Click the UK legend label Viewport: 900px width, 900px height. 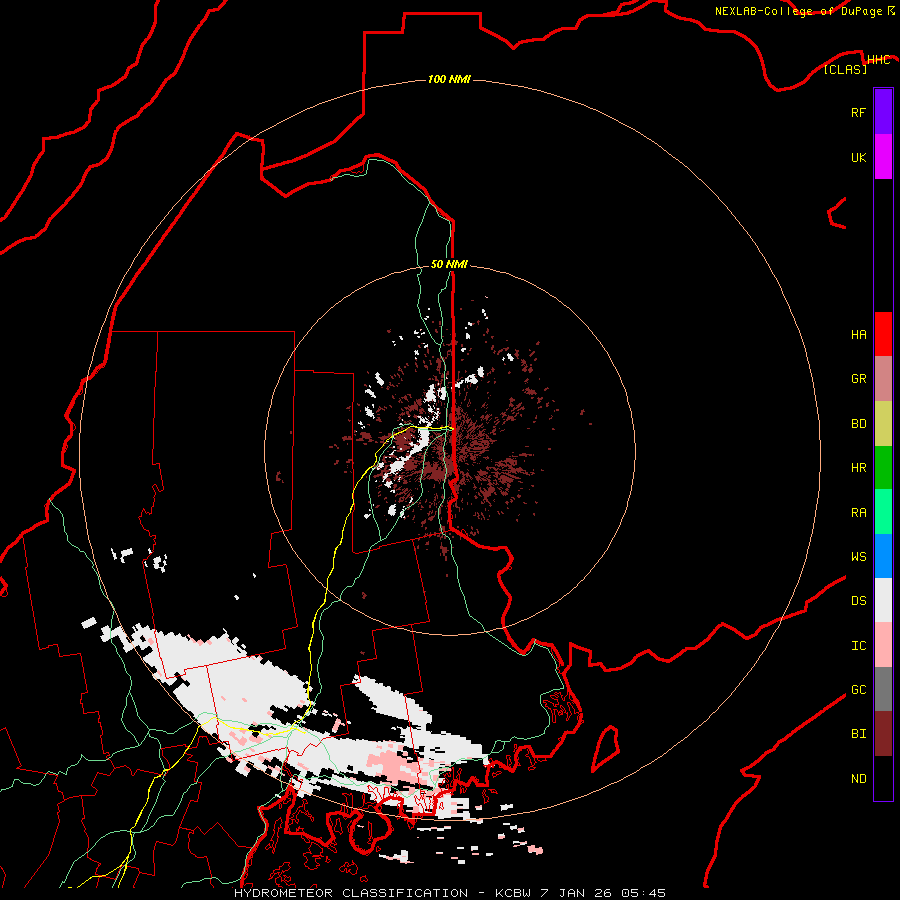click(858, 158)
